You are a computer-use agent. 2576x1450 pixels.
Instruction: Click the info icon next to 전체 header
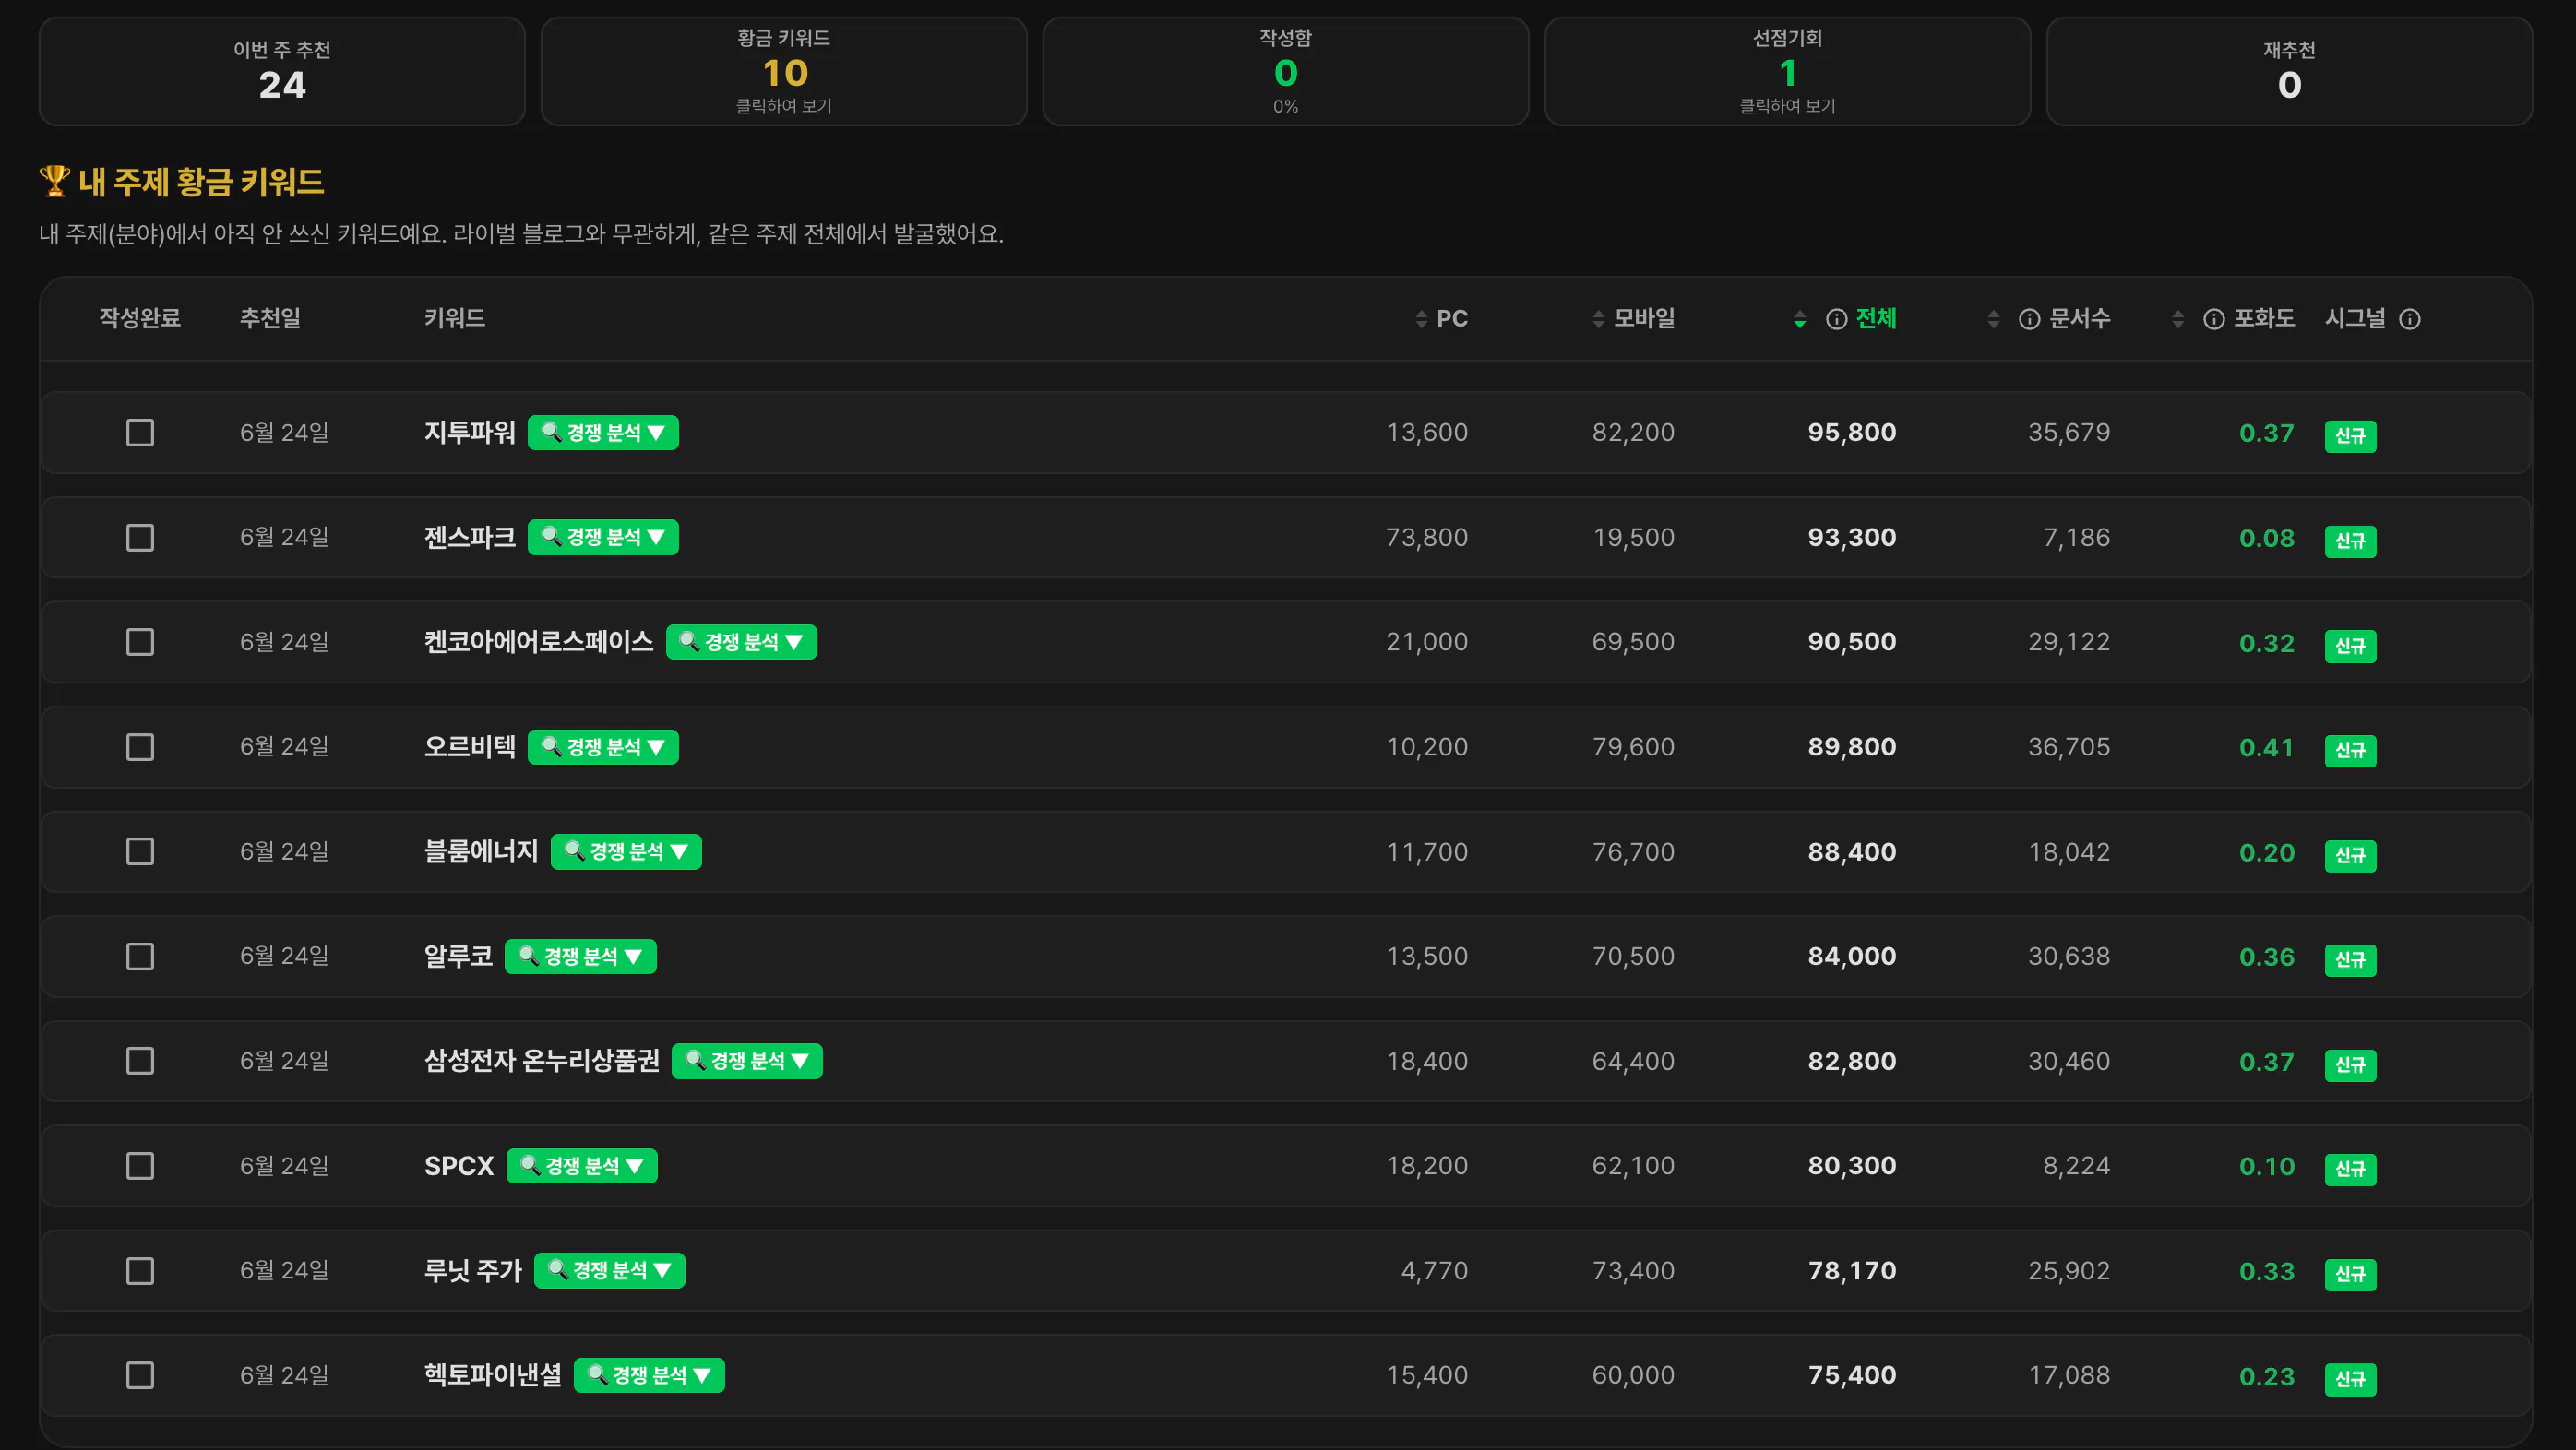1836,319
